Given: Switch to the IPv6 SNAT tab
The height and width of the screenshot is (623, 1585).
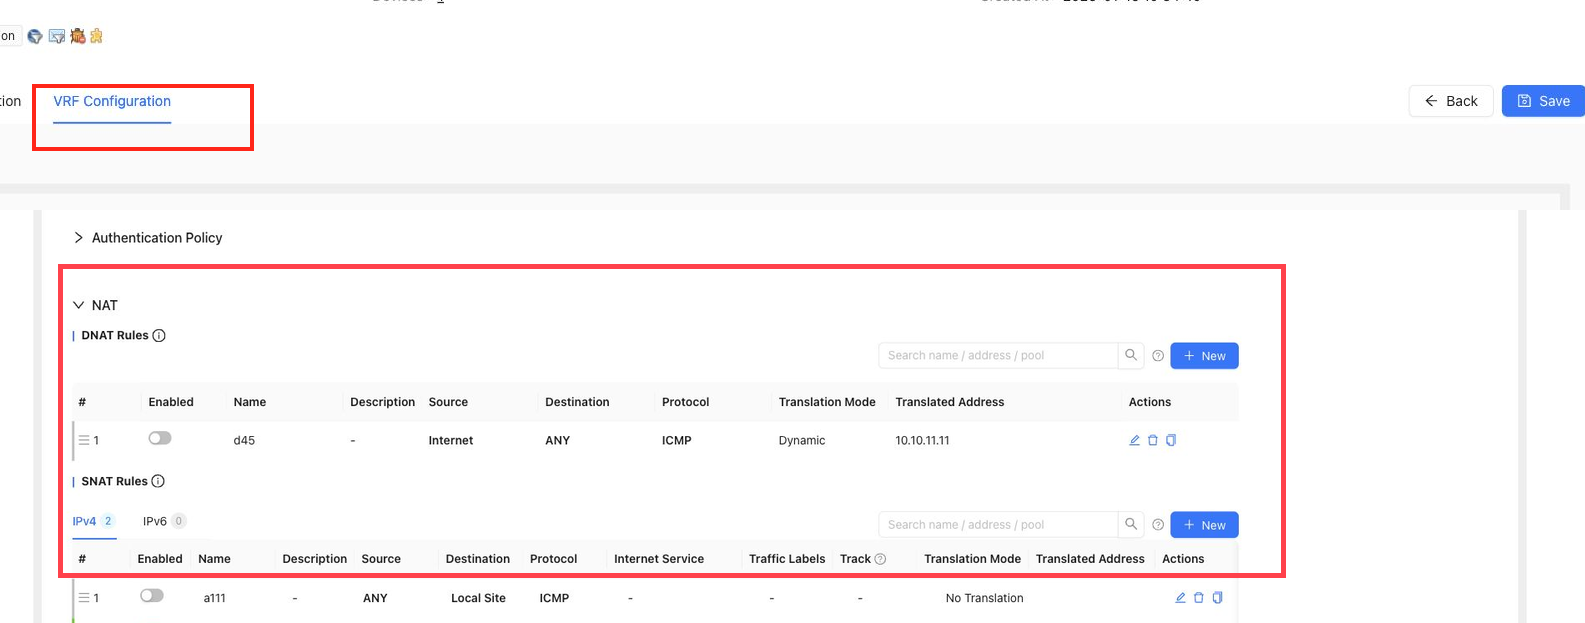Looking at the screenshot, I should pyautogui.click(x=164, y=521).
